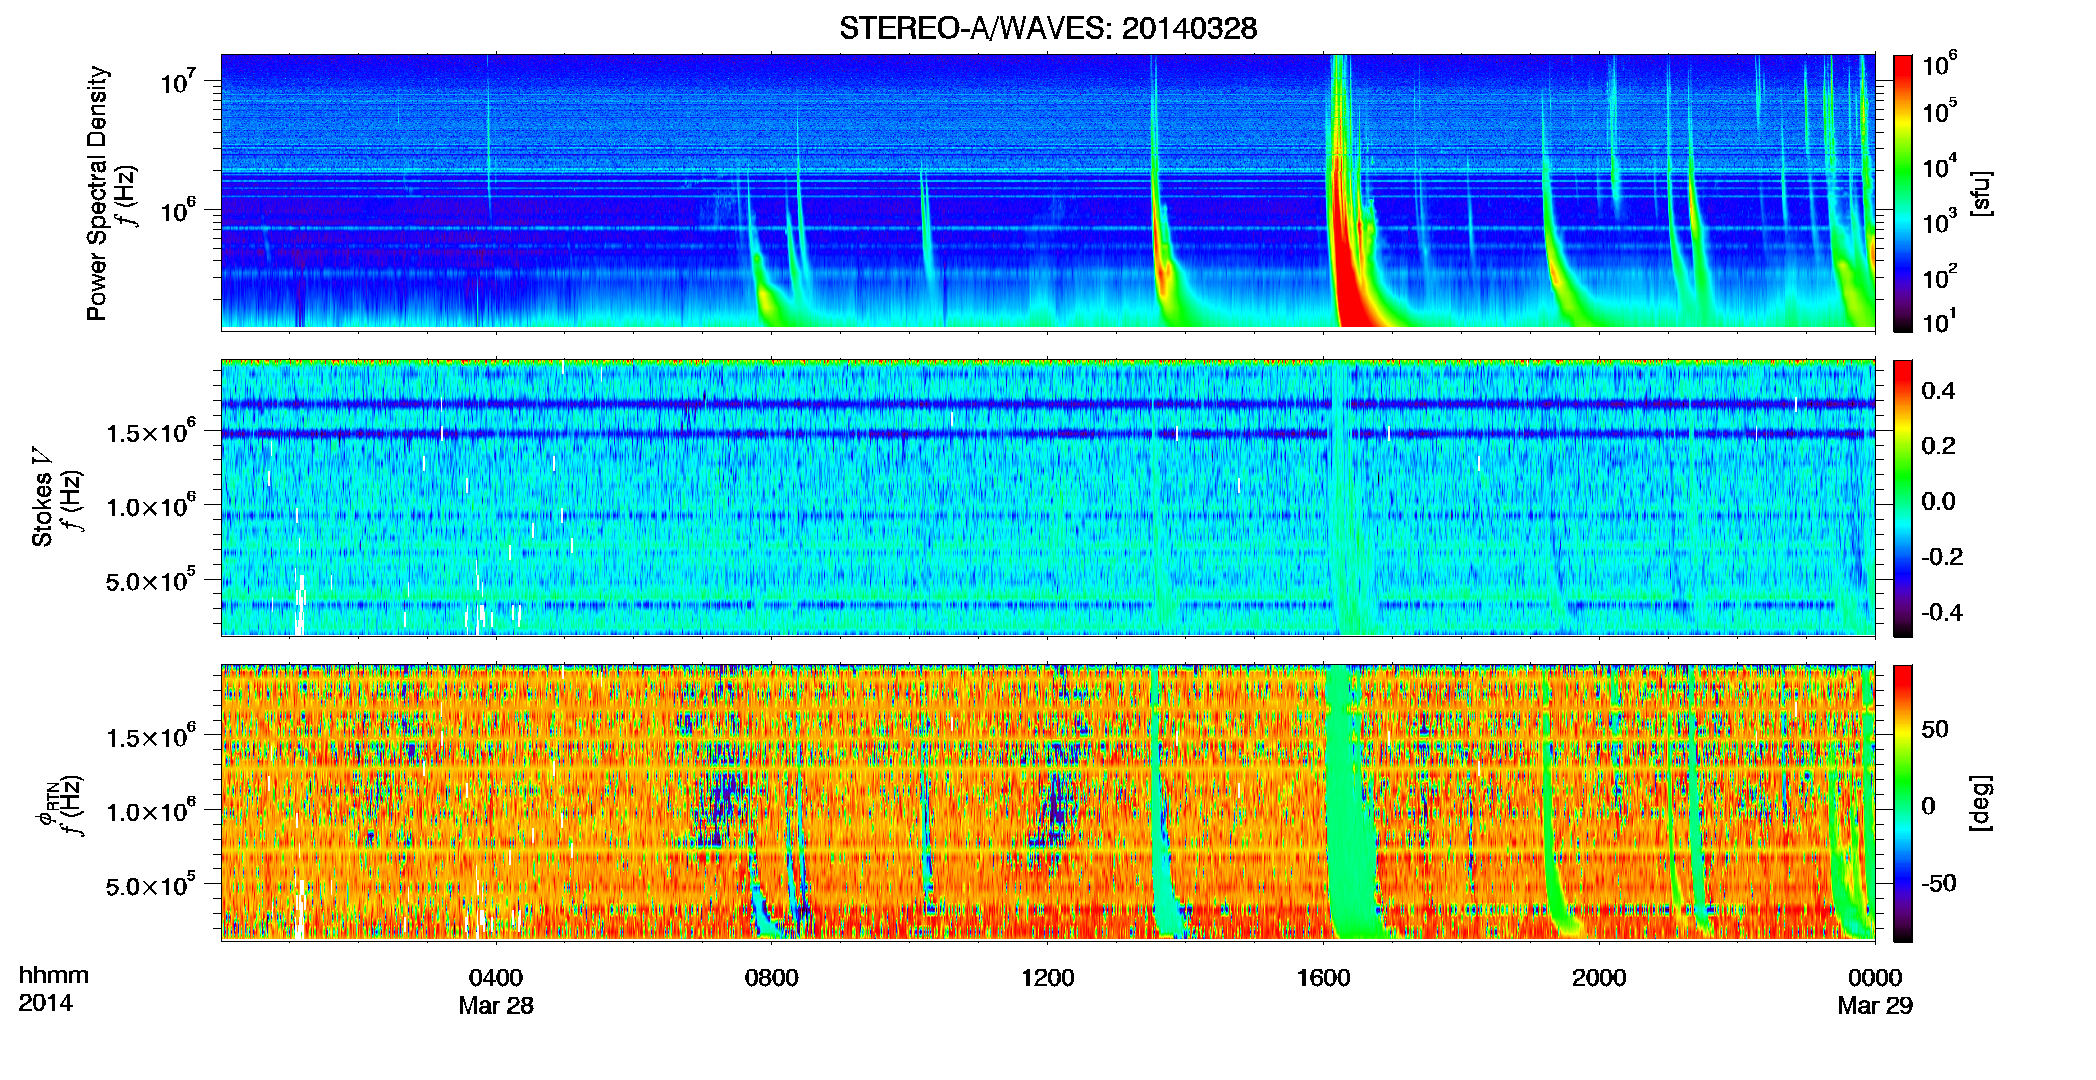Image resolution: width=2096 pixels, height=1080 pixels.
Task: Click the 10^6 label on sfu color bar
Action: [x=1940, y=64]
